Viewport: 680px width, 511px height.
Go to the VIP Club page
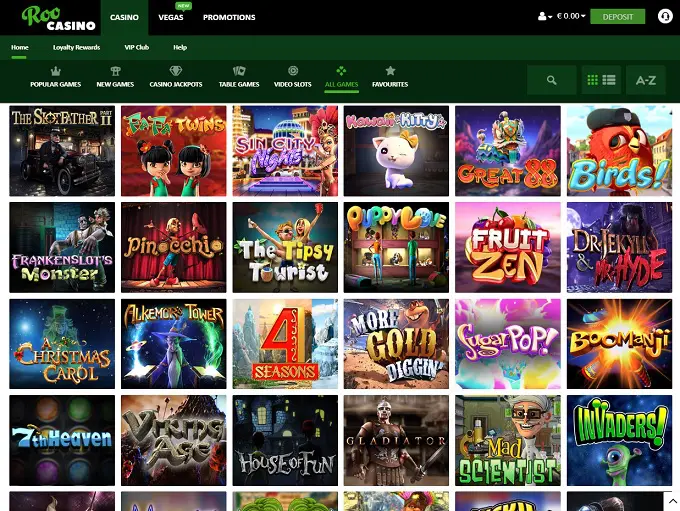[135, 47]
